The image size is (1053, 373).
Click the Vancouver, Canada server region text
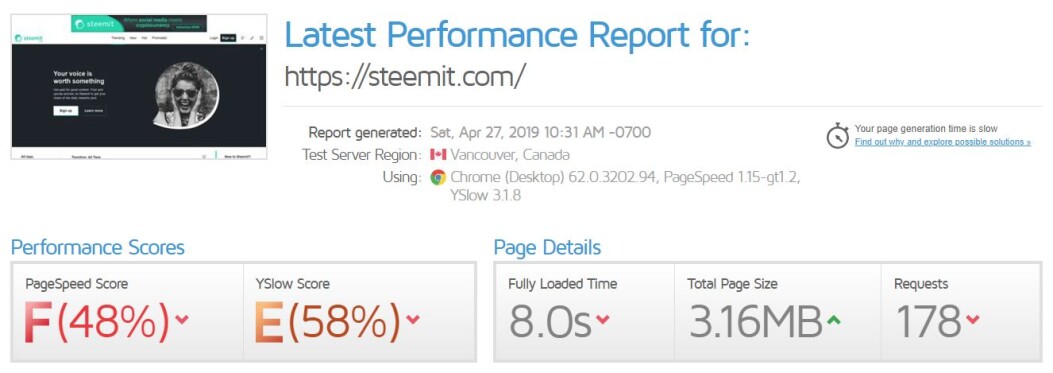pyautogui.click(x=510, y=155)
